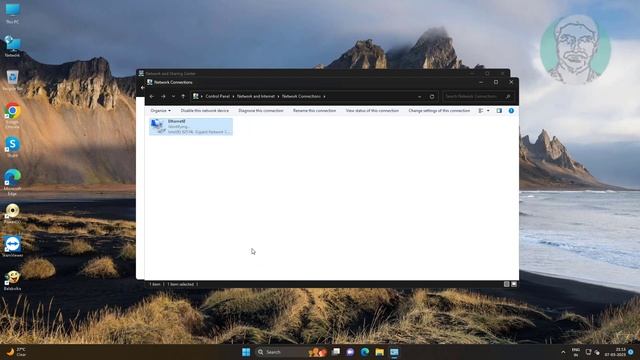Open PowerISO desktop shortcut

(13, 213)
